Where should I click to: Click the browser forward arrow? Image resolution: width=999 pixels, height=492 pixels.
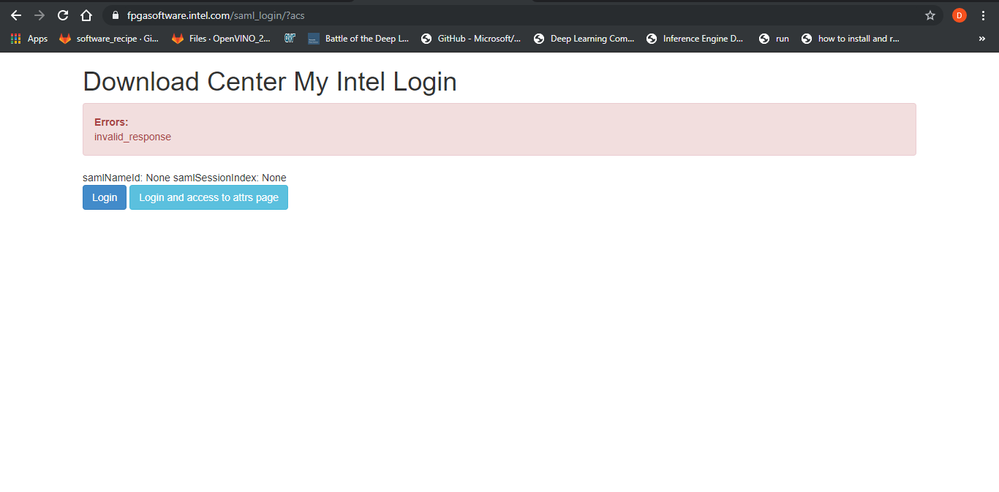(x=40, y=15)
